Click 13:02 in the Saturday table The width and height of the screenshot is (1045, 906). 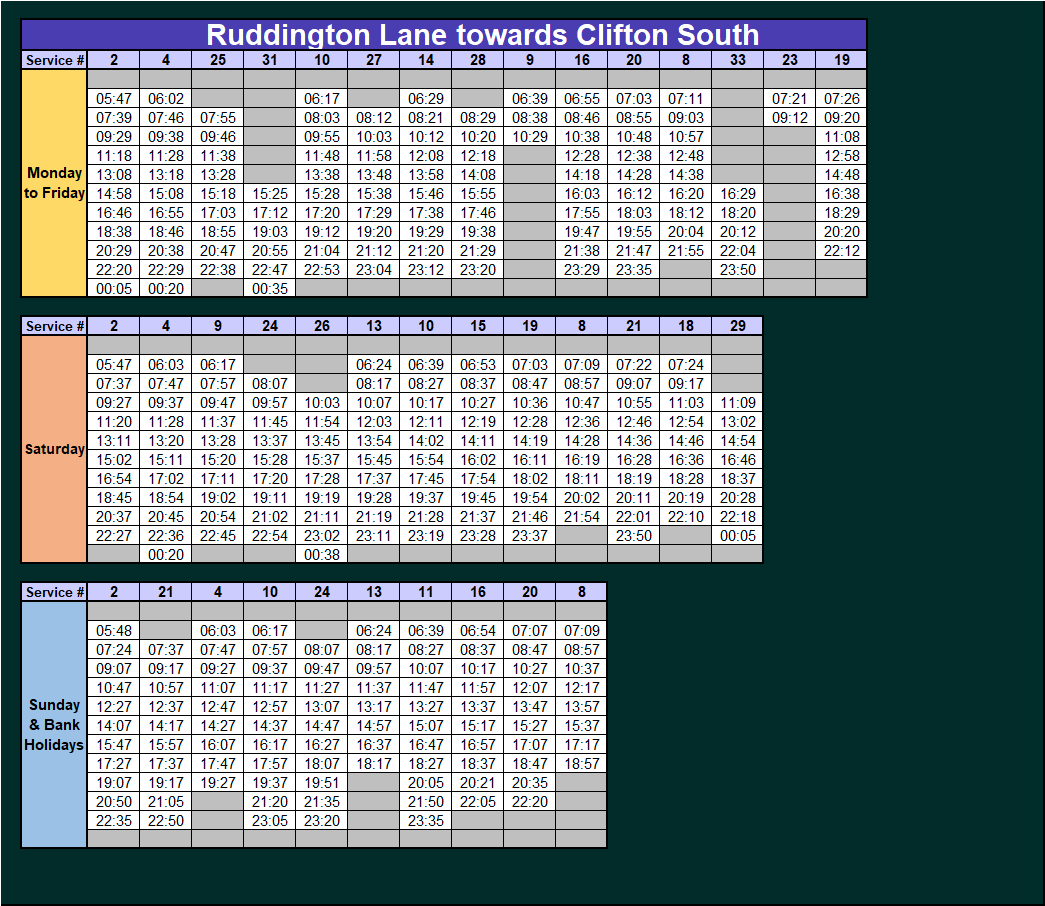point(738,422)
